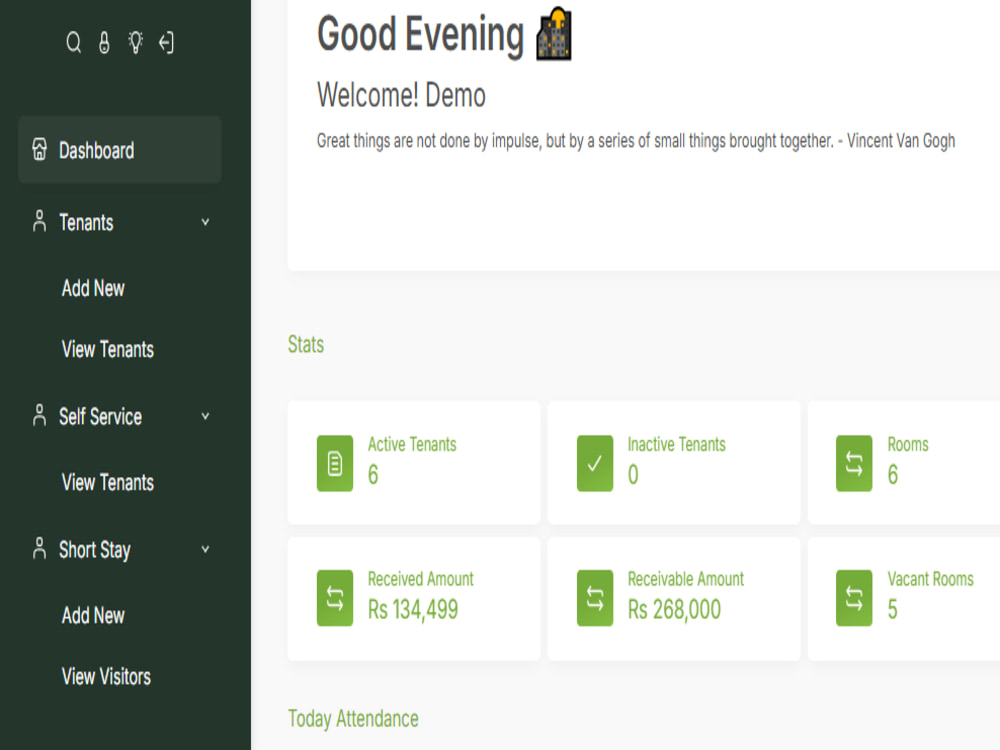
Task: Open View Tenants under Self Service
Action: click(x=108, y=482)
